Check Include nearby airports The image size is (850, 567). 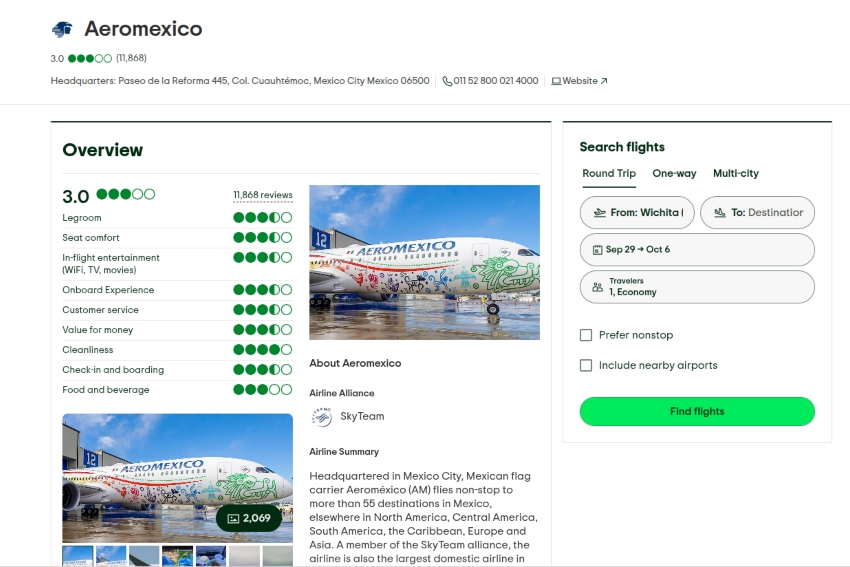(x=586, y=365)
